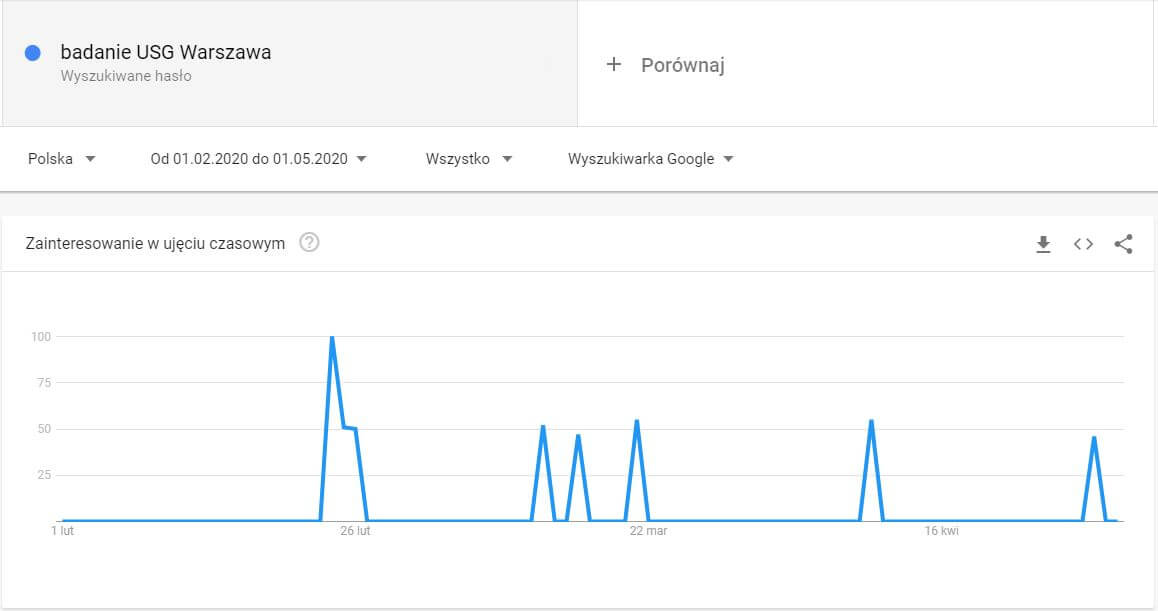
Task: Click the 16 kwi x-axis label
Action: click(942, 531)
